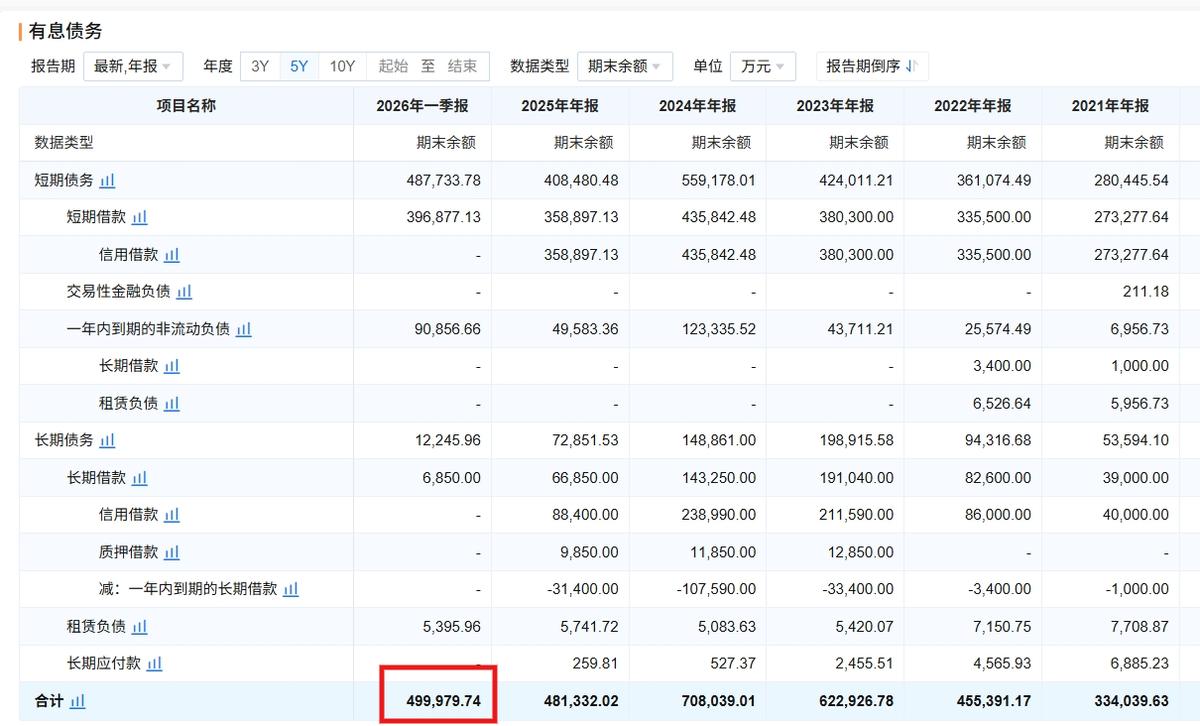Select the 3Y year range tab
Screen dimensions: 1200x726
coord(260,66)
